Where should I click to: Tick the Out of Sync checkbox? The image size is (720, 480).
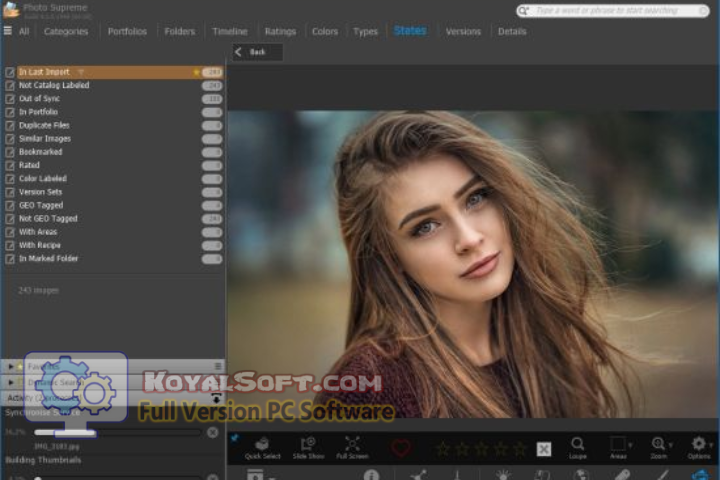[10, 99]
